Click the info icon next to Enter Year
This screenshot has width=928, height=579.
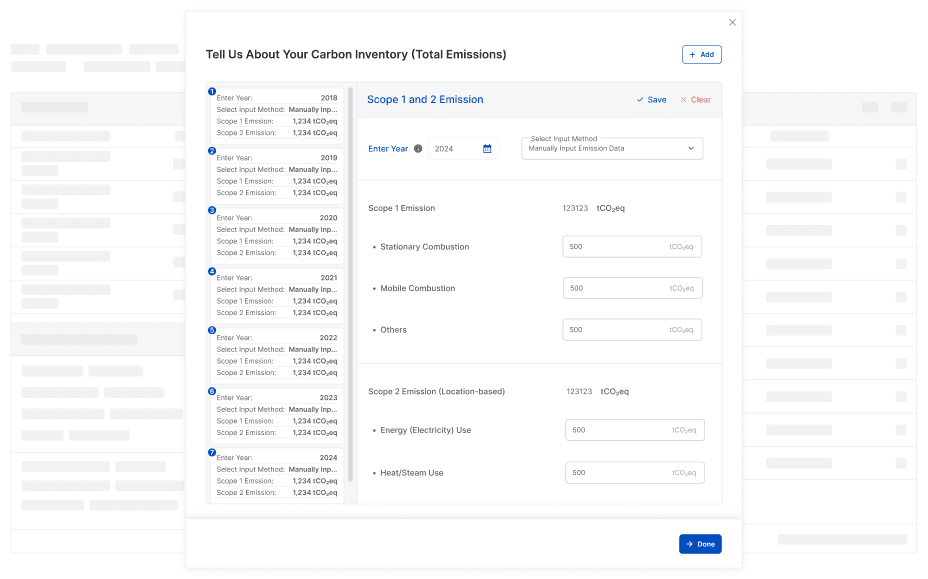[x=417, y=148]
